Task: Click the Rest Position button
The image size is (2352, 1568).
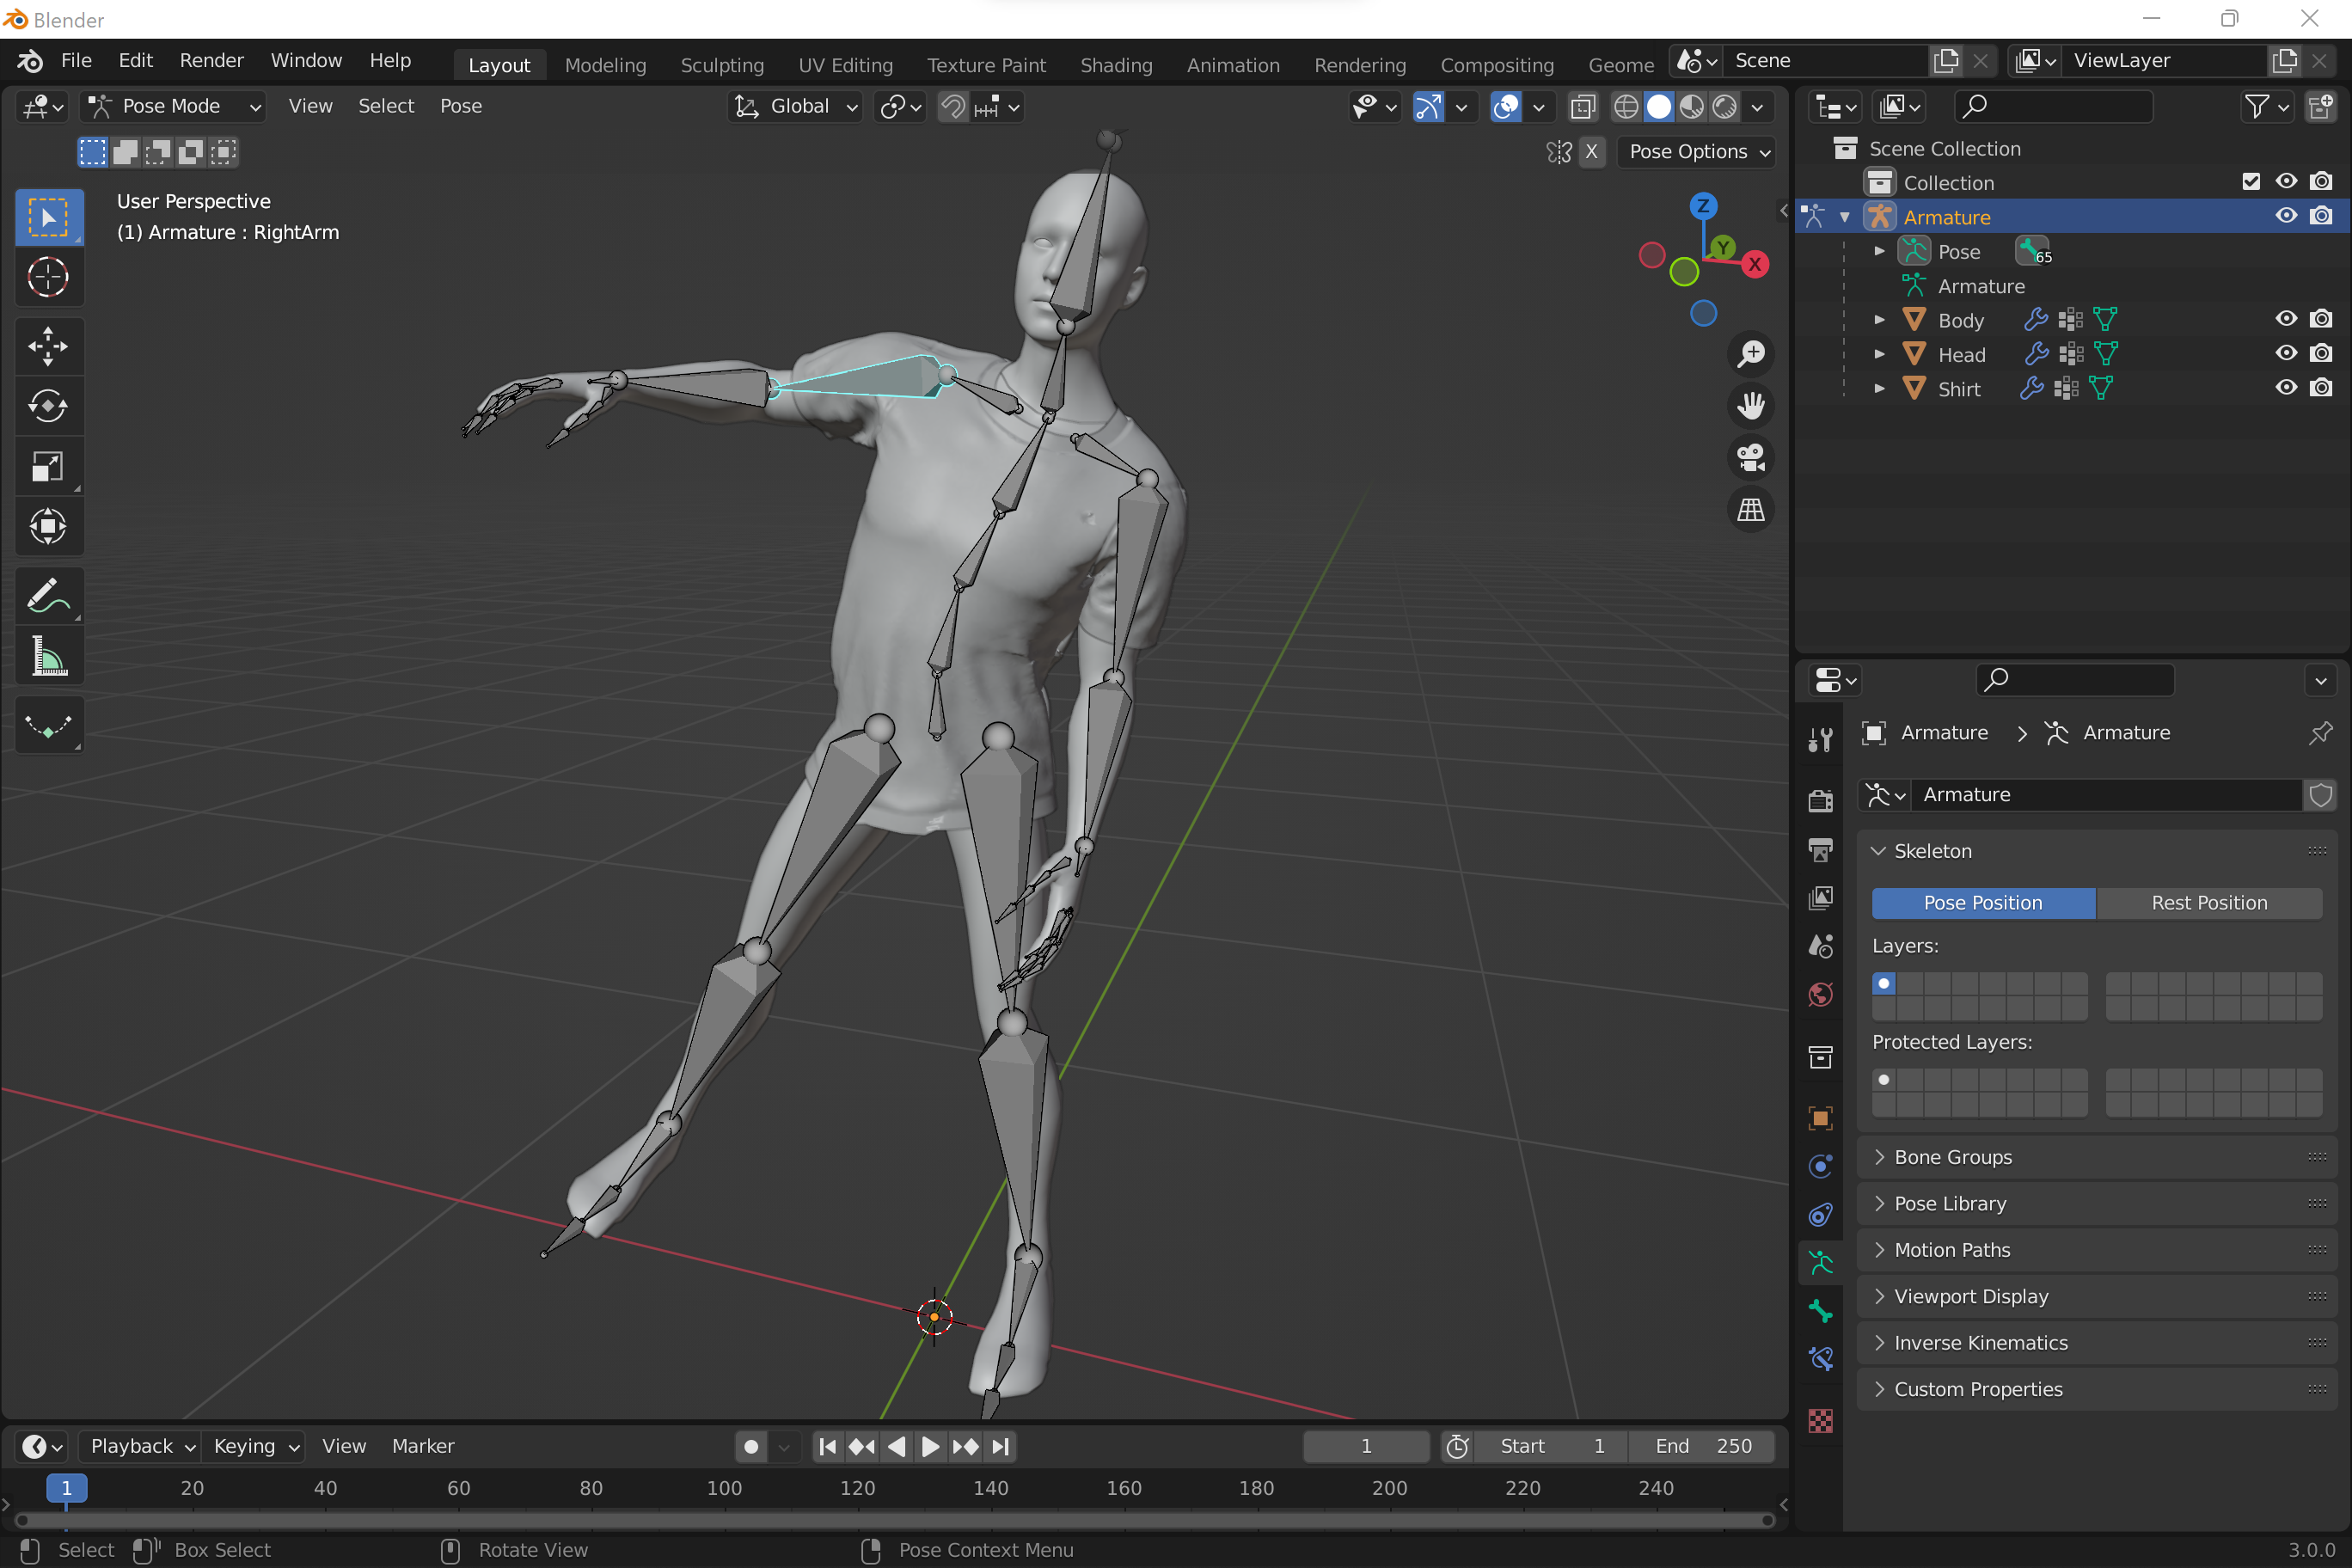Action: tap(2209, 902)
